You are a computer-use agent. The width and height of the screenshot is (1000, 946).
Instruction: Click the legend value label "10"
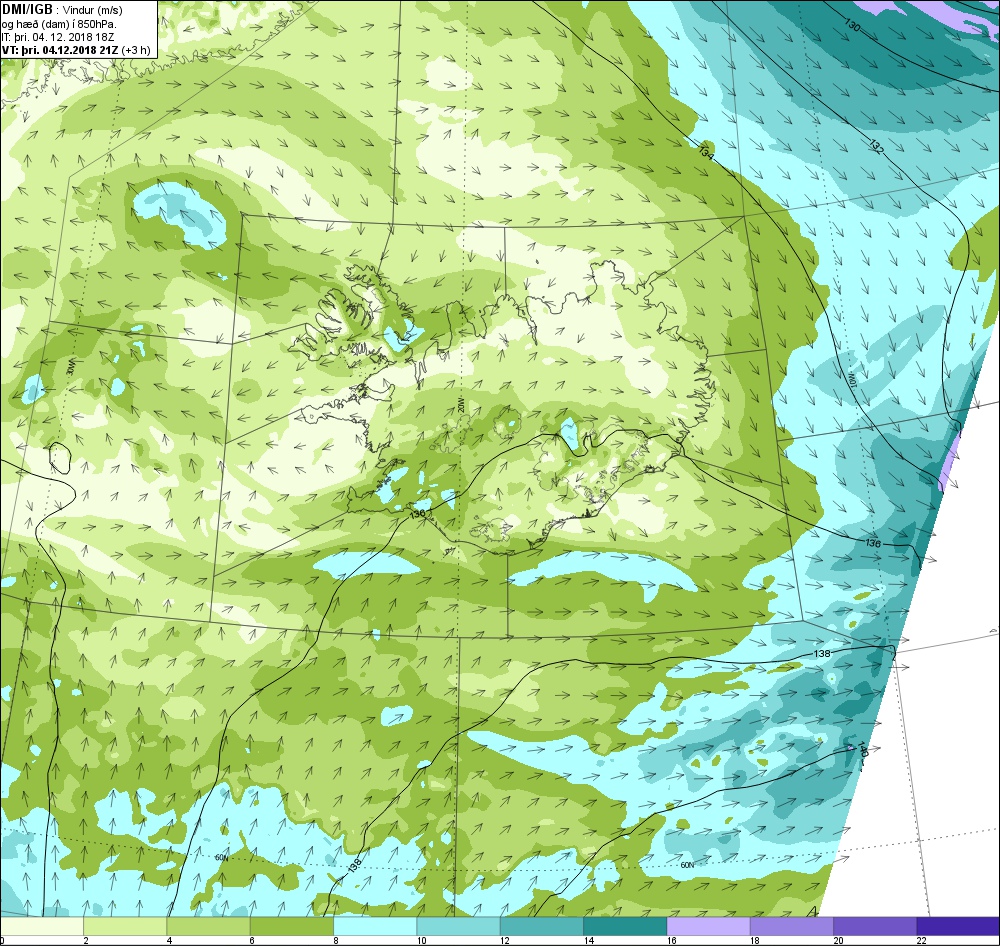[422, 940]
